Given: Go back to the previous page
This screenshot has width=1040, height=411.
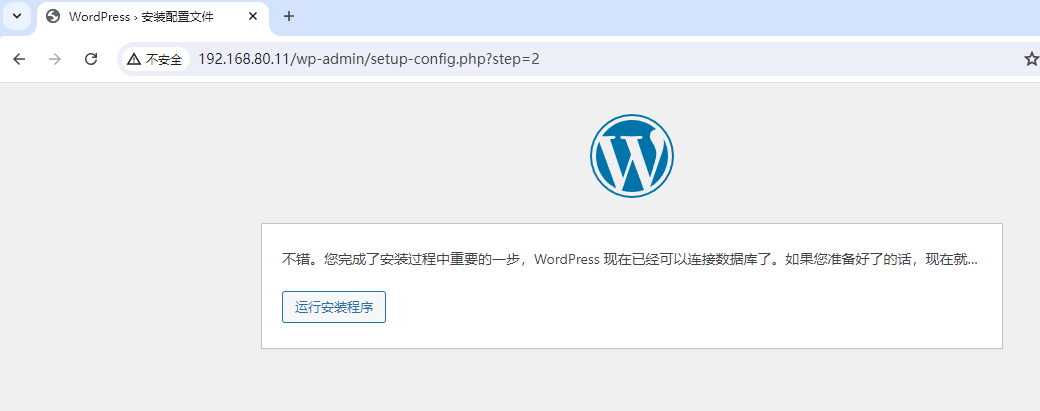Looking at the screenshot, I should [x=19, y=59].
